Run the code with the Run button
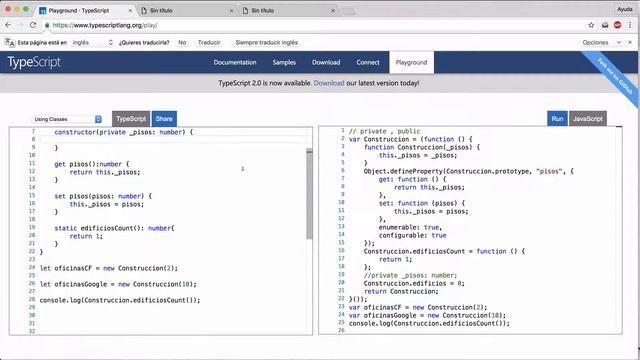Viewport: 640px width, 360px height. click(x=557, y=119)
